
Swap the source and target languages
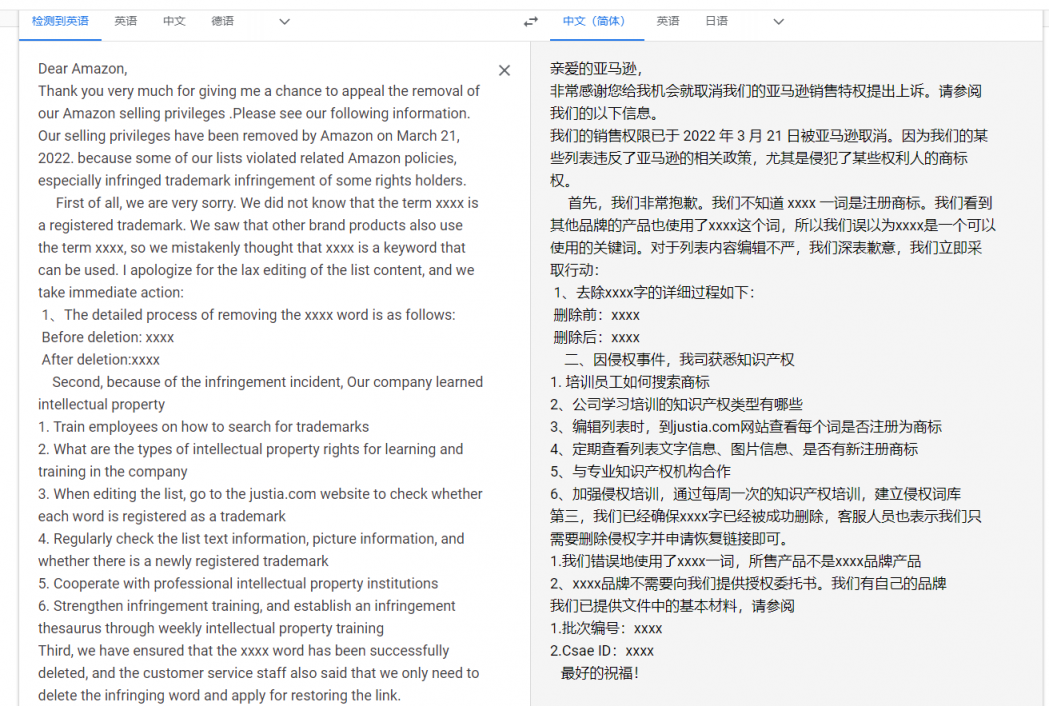(530, 21)
